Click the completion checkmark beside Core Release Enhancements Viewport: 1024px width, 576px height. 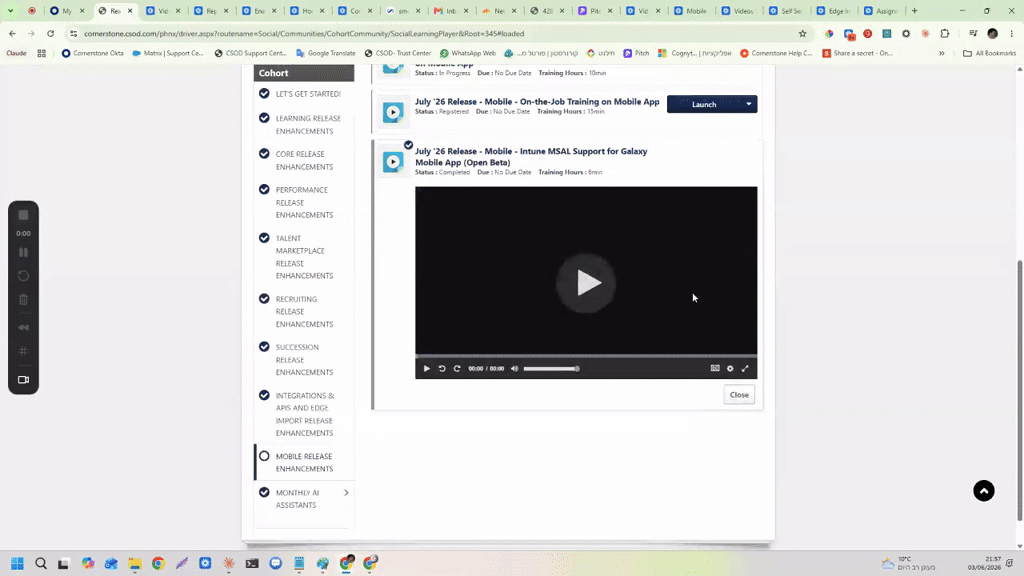264,153
